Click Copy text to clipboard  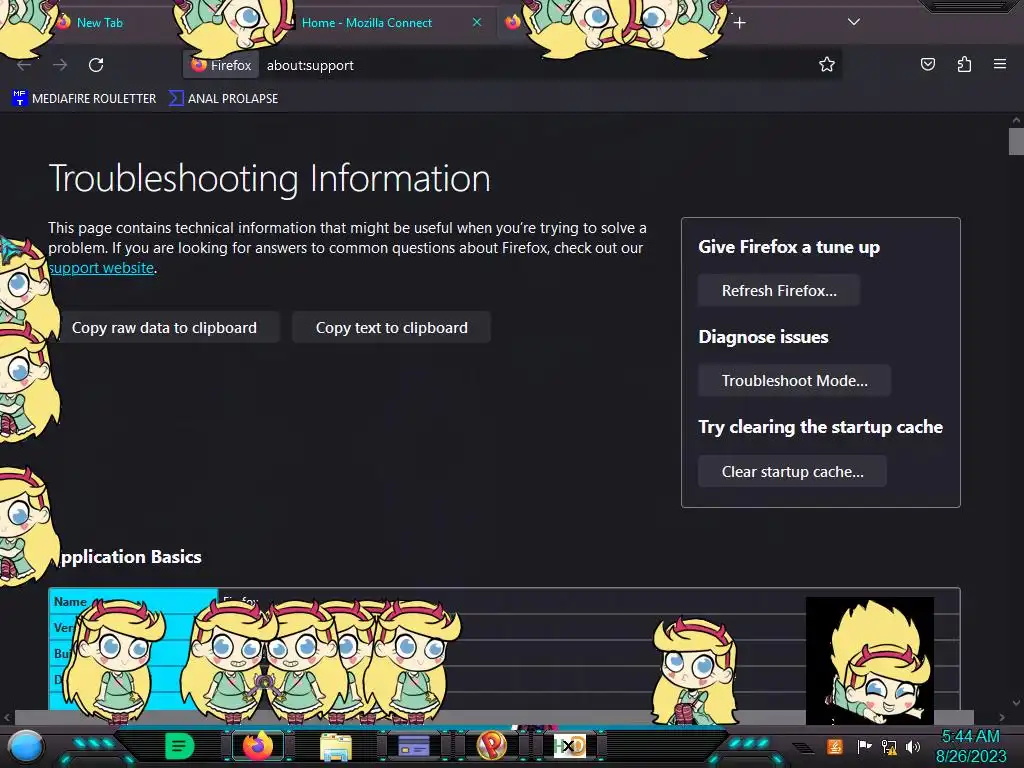pyautogui.click(x=391, y=328)
